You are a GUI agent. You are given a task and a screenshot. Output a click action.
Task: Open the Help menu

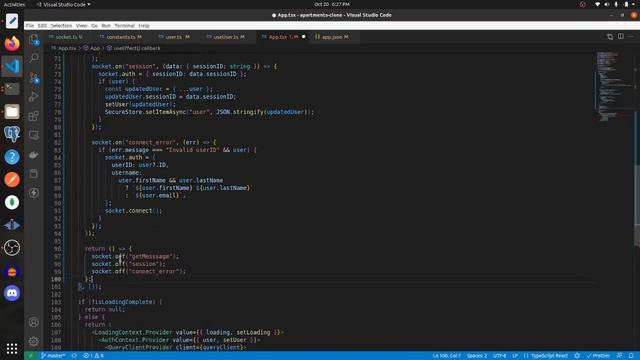[x=144, y=25]
